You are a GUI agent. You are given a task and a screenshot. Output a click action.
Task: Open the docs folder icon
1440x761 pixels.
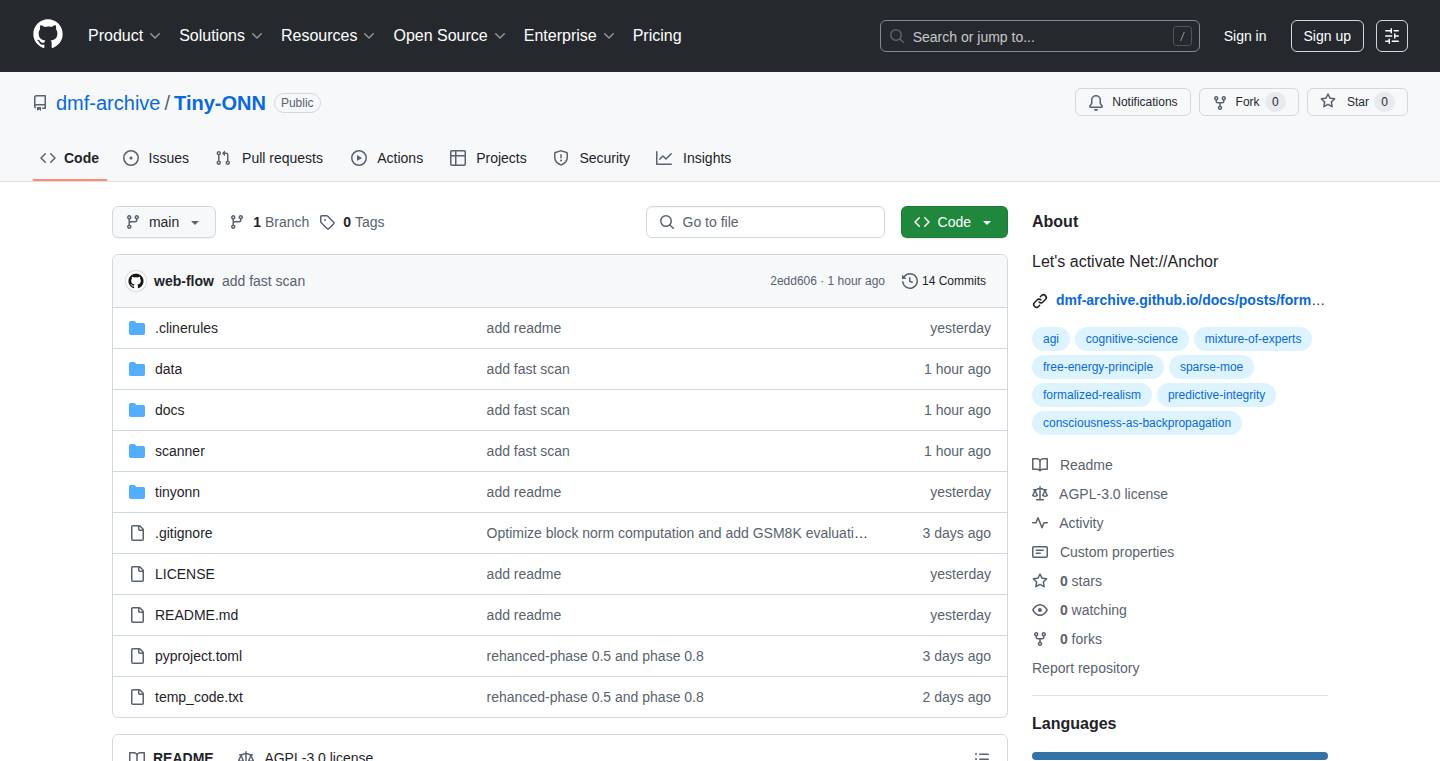click(137, 410)
